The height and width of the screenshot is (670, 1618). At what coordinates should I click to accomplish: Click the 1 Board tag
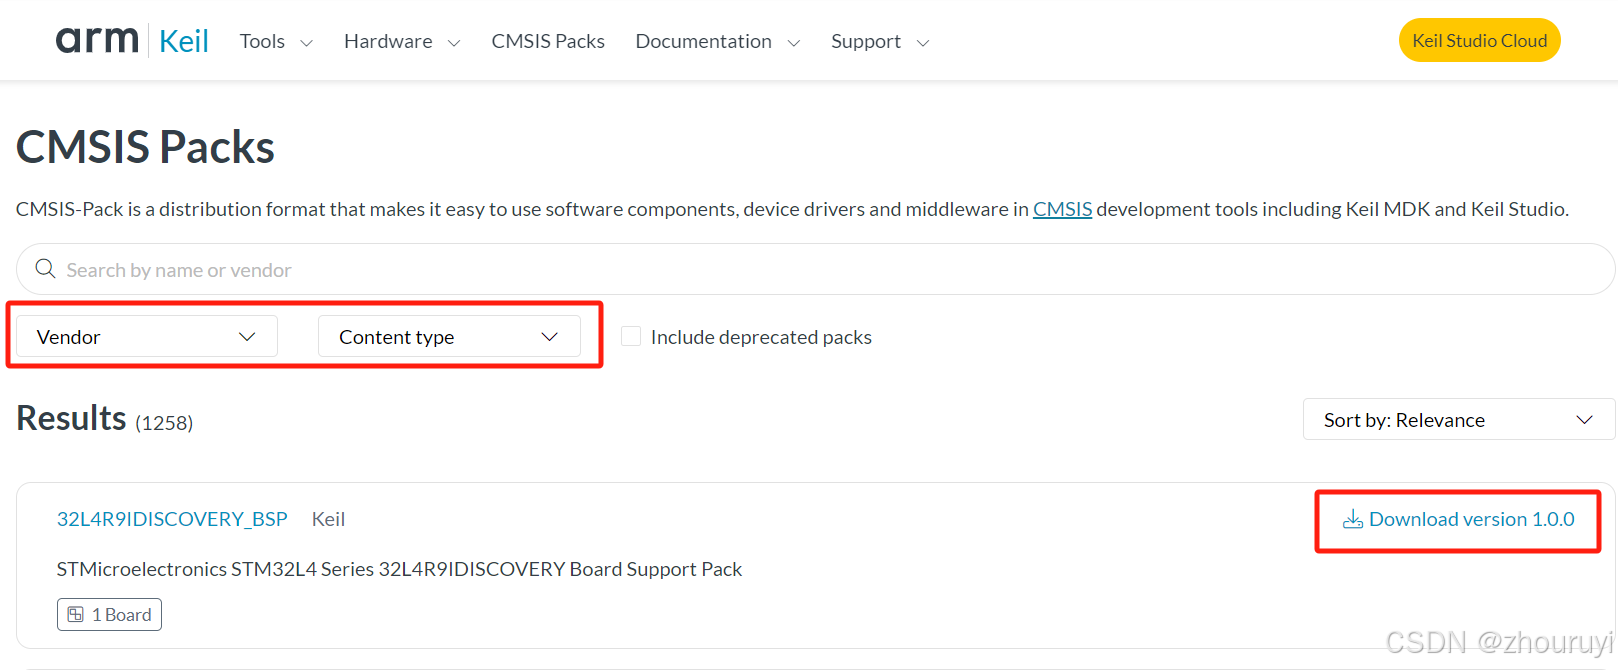109,614
